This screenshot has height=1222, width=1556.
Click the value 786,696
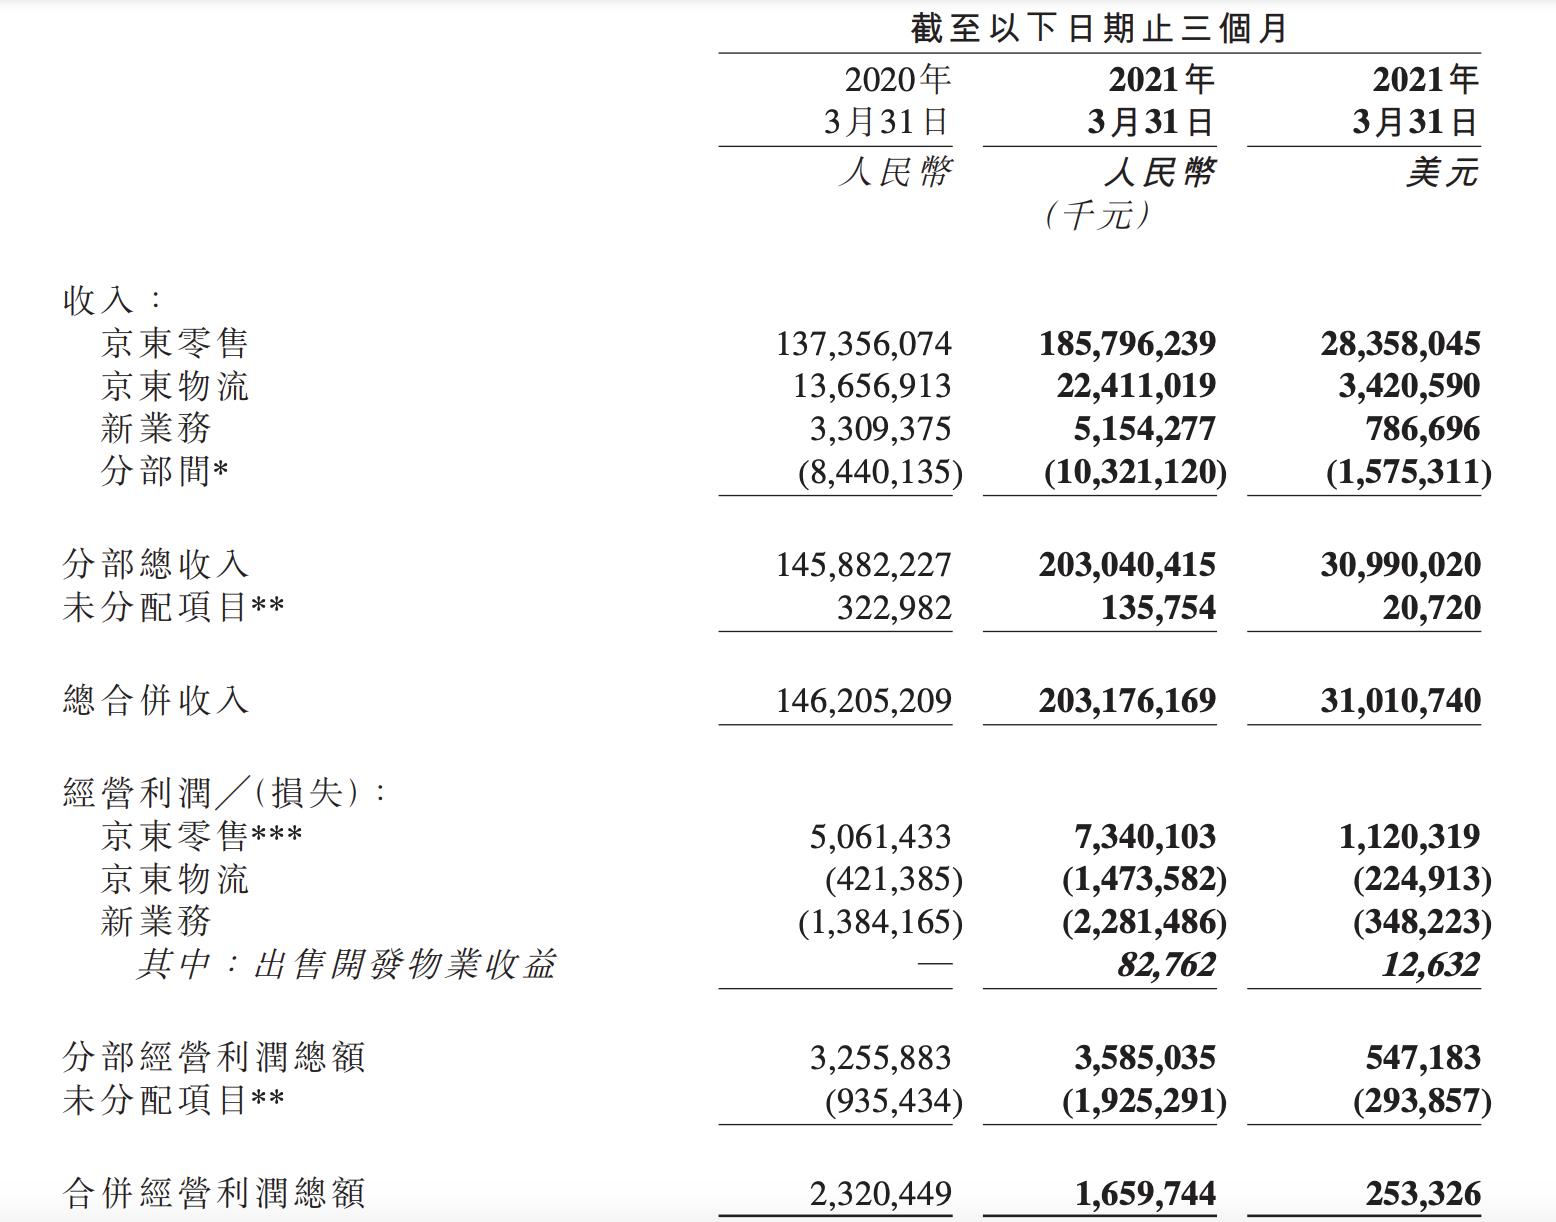click(1423, 429)
